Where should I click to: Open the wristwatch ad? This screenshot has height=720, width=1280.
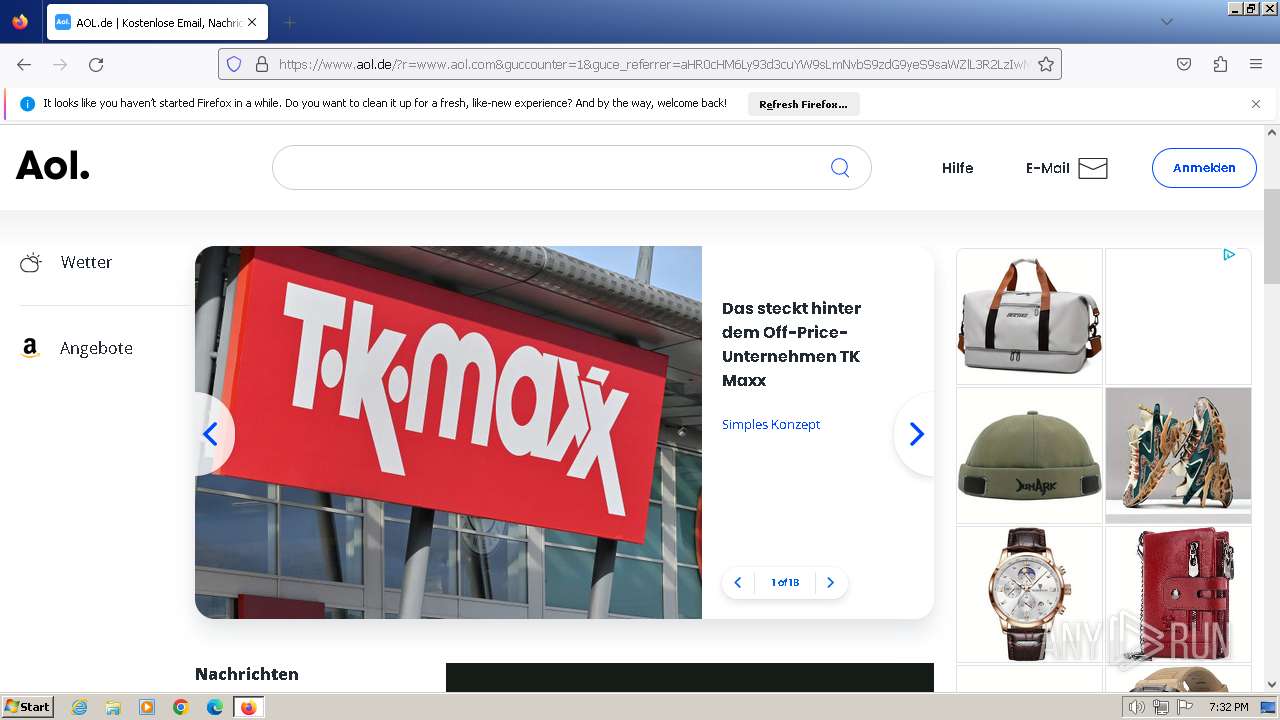click(1029, 594)
